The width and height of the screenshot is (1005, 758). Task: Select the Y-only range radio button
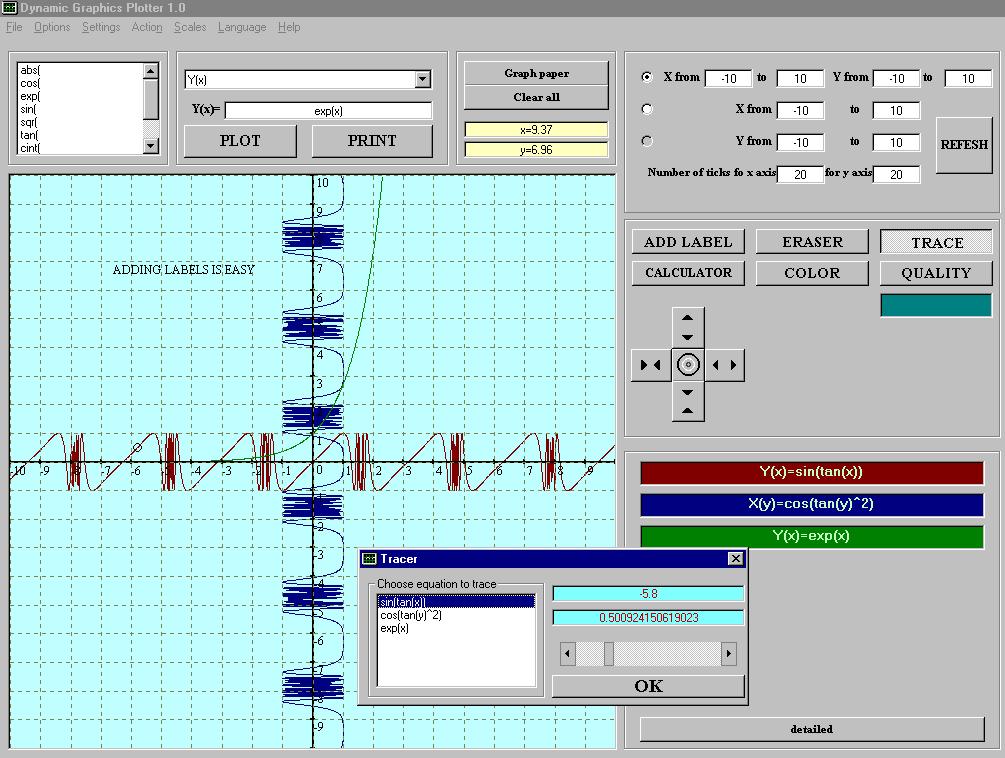[x=647, y=141]
